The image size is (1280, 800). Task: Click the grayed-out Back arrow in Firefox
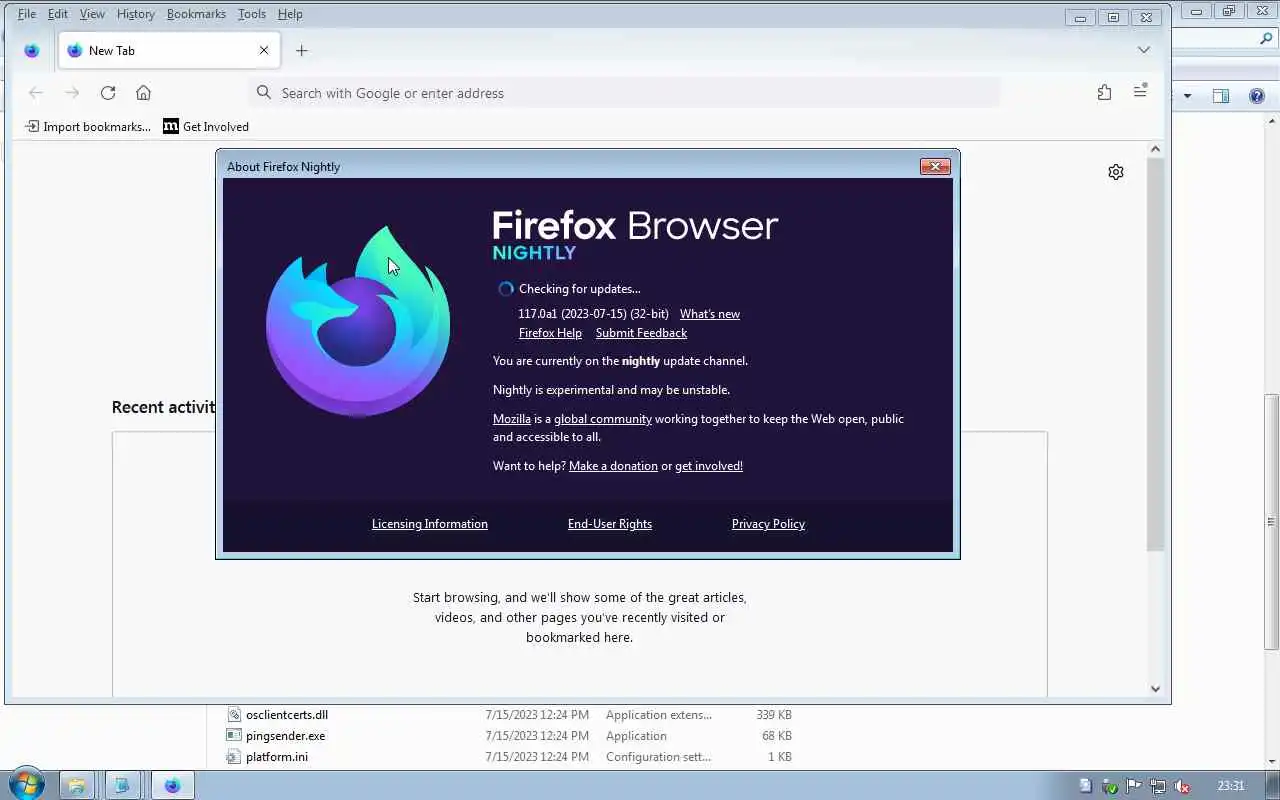(36, 93)
